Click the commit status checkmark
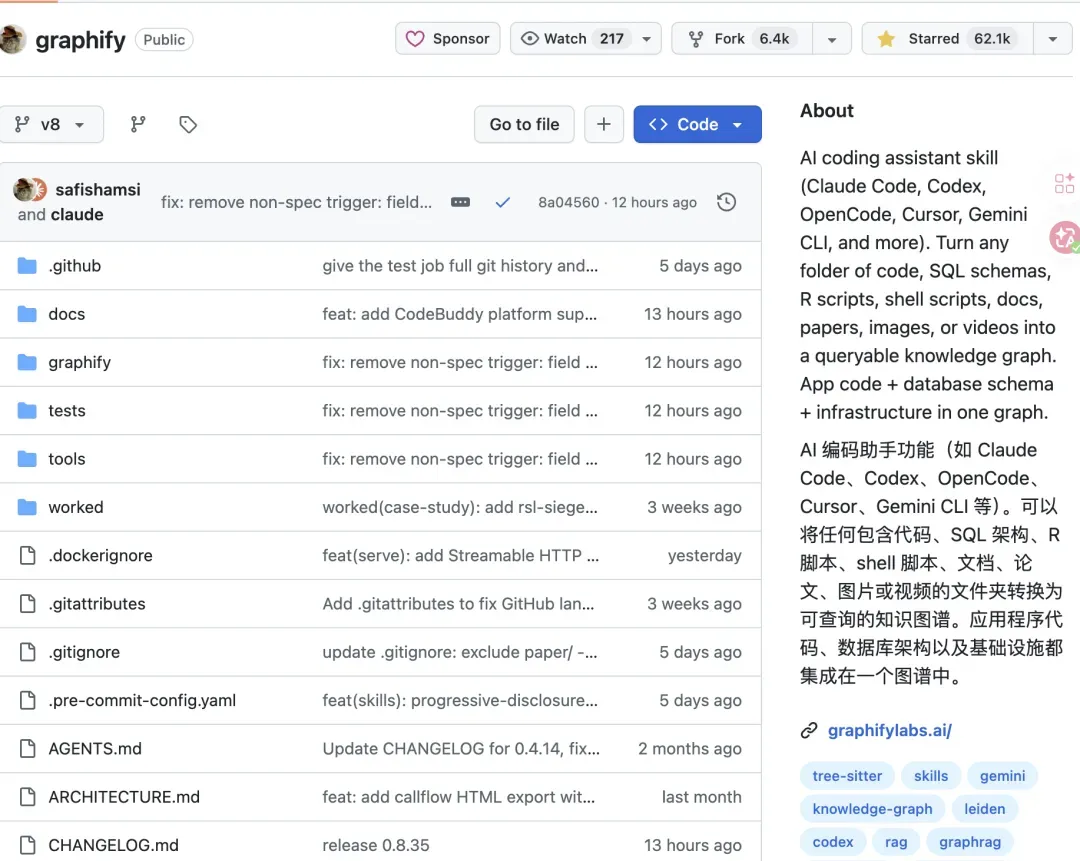The image size is (1080, 861). (x=503, y=202)
